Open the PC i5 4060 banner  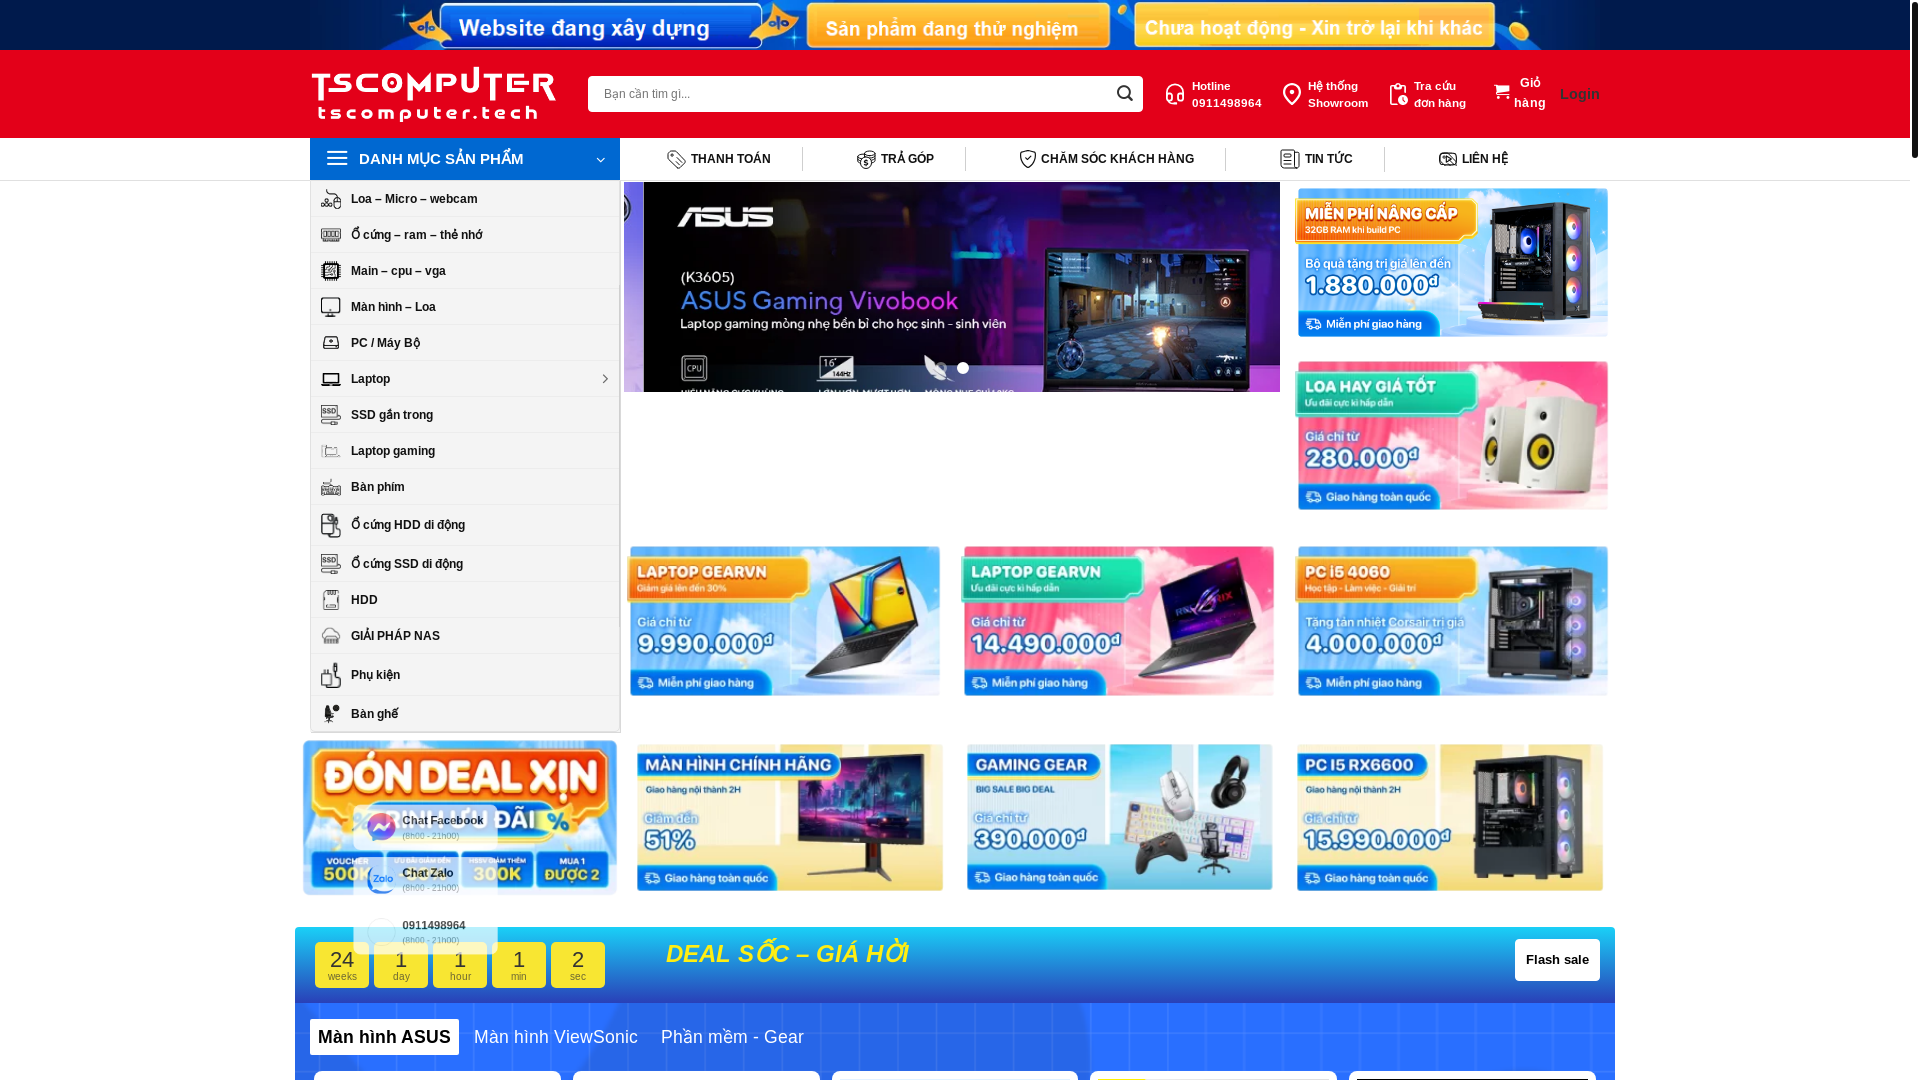(1452, 621)
